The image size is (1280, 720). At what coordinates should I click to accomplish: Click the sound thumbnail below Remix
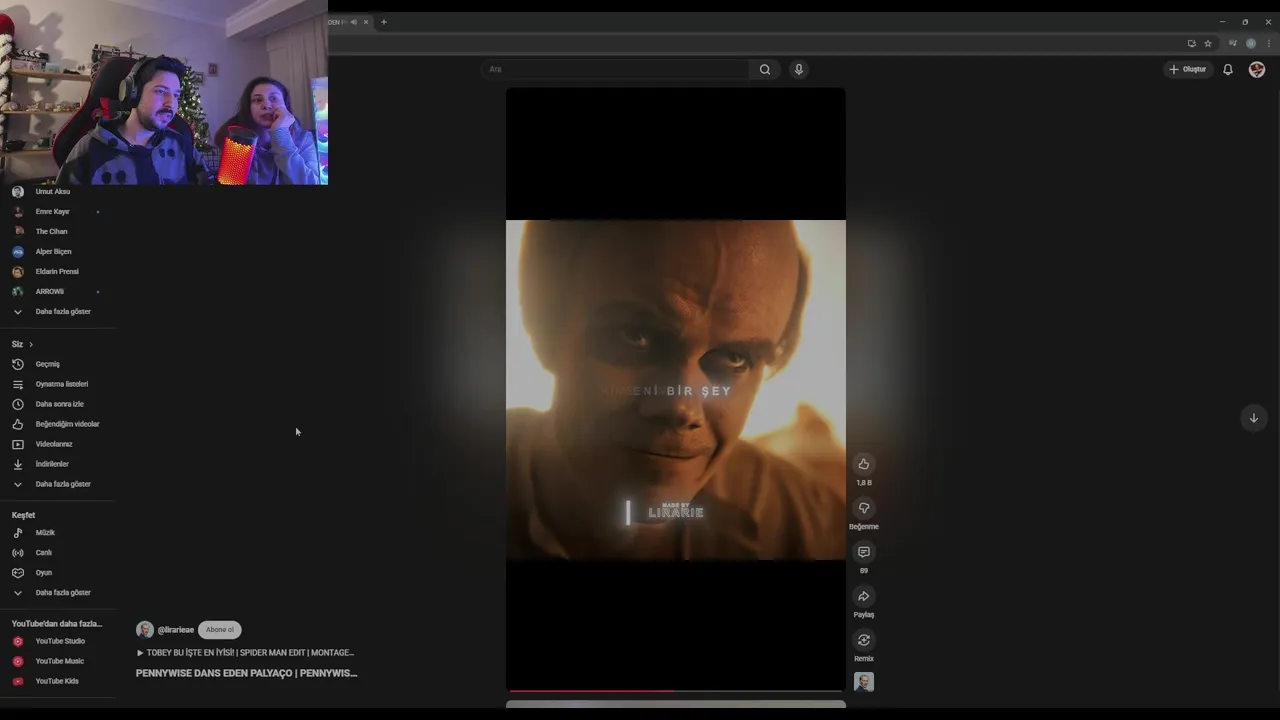pyautogui.click(x=864, y=682)
